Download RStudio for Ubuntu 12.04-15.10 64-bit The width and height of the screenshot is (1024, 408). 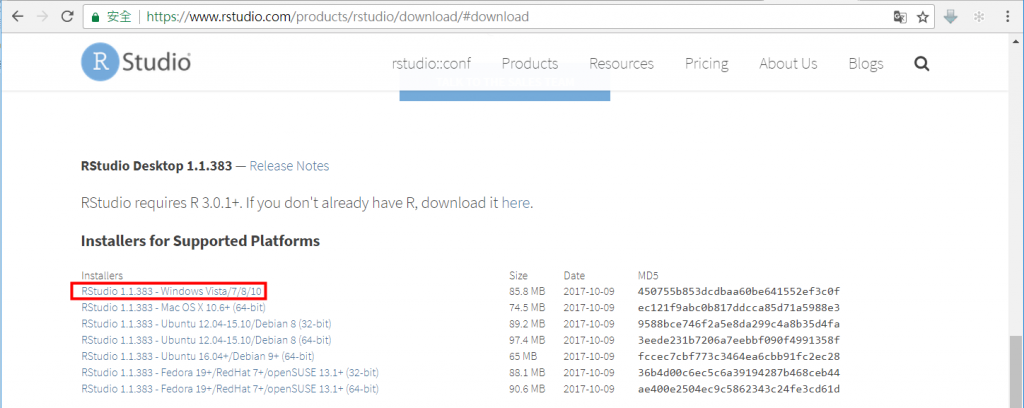coord(206,340)
